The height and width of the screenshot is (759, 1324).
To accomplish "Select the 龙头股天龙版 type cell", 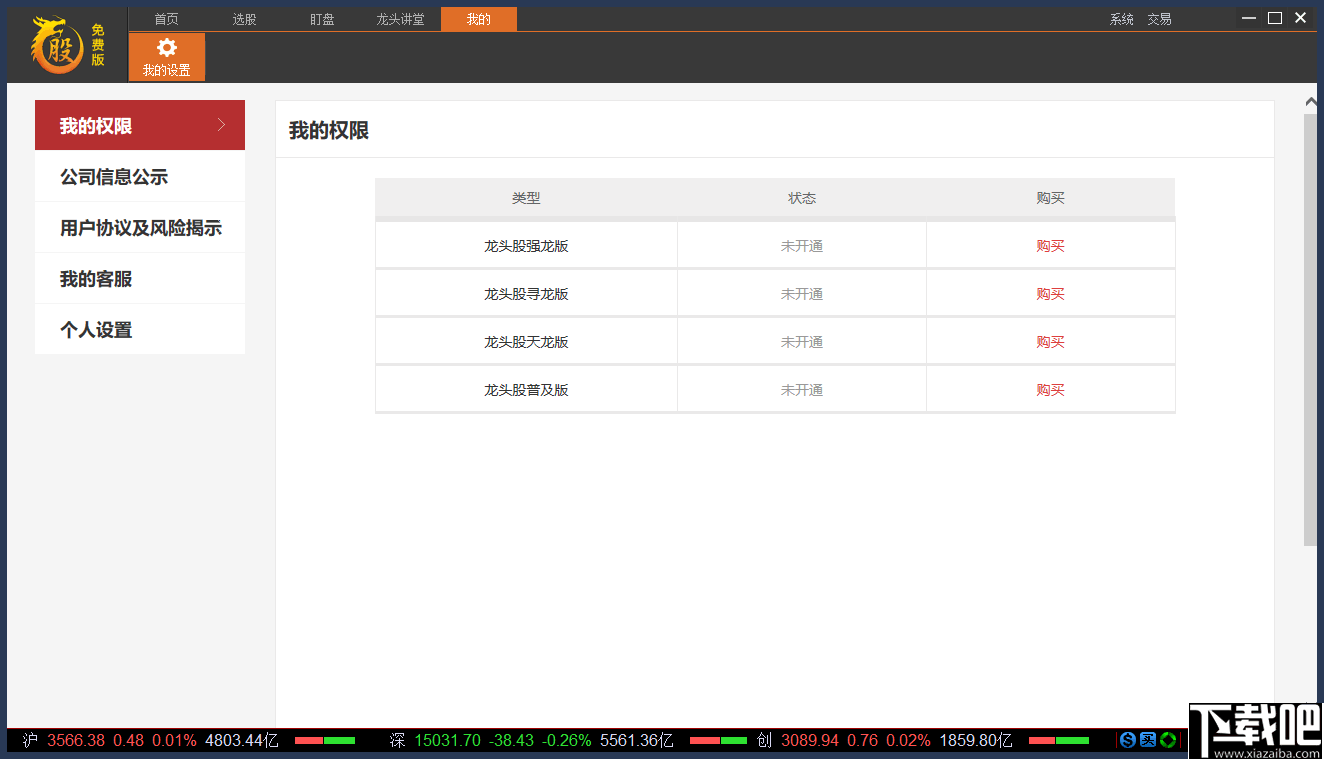I will tap(526, 342).
